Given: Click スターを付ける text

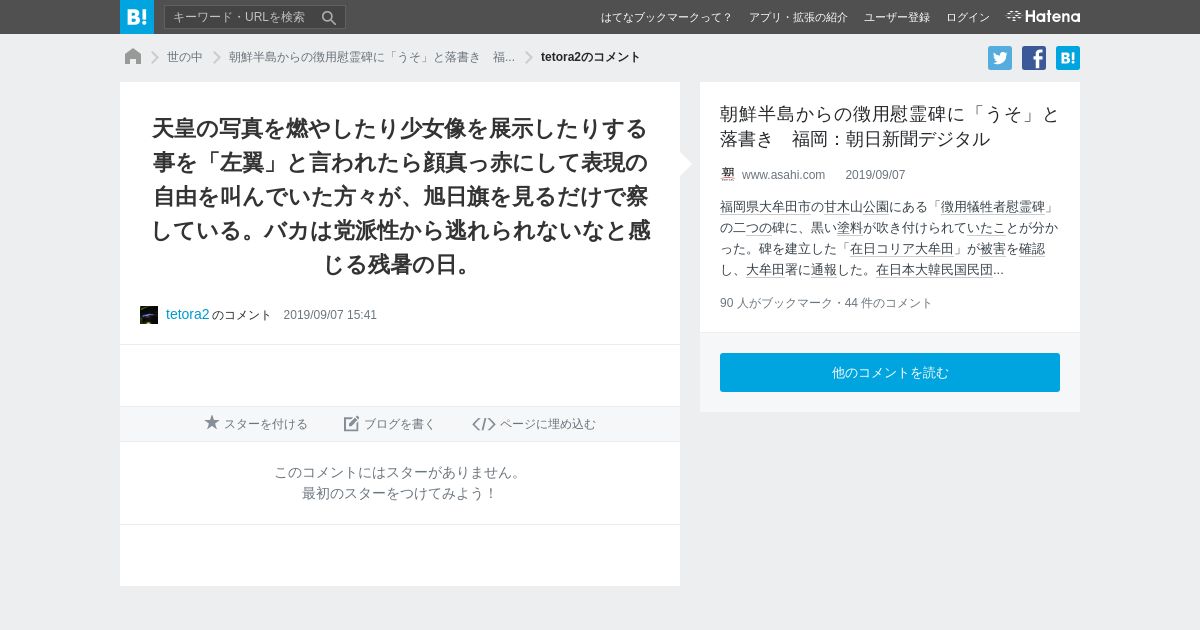Looking at the screenshot, I should [x=266, y=424].
